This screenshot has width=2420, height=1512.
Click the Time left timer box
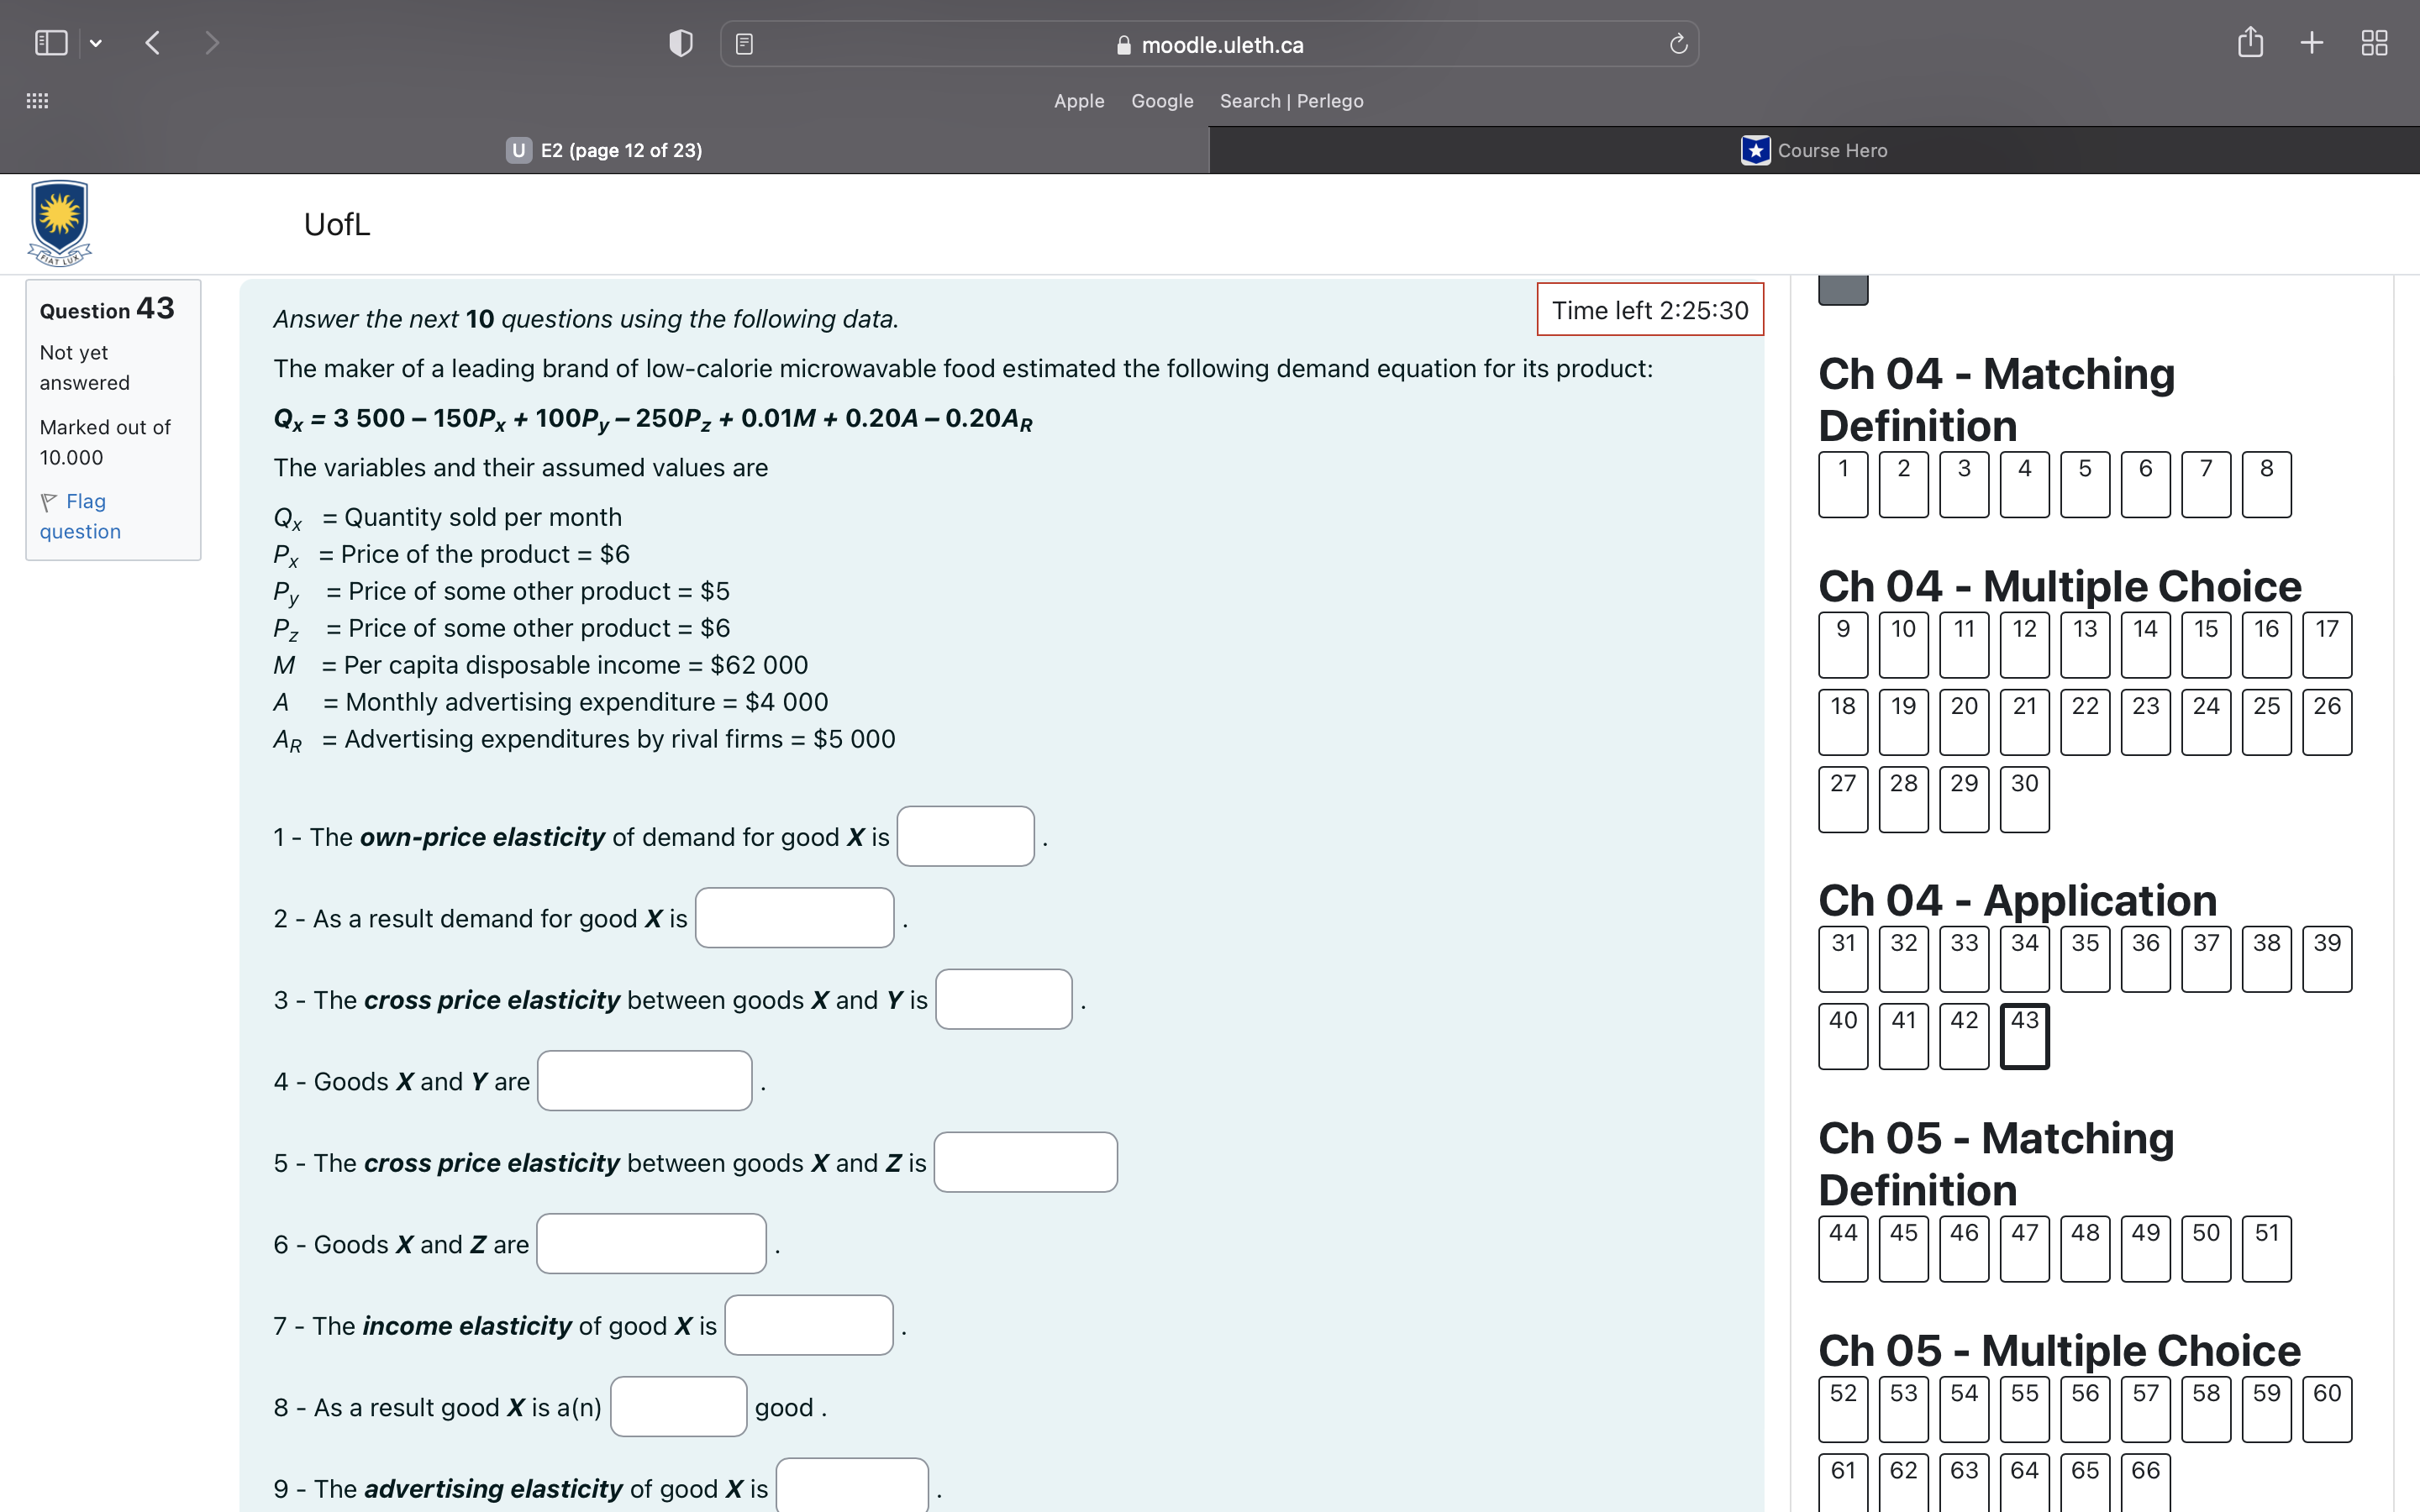pos(1648,310)
